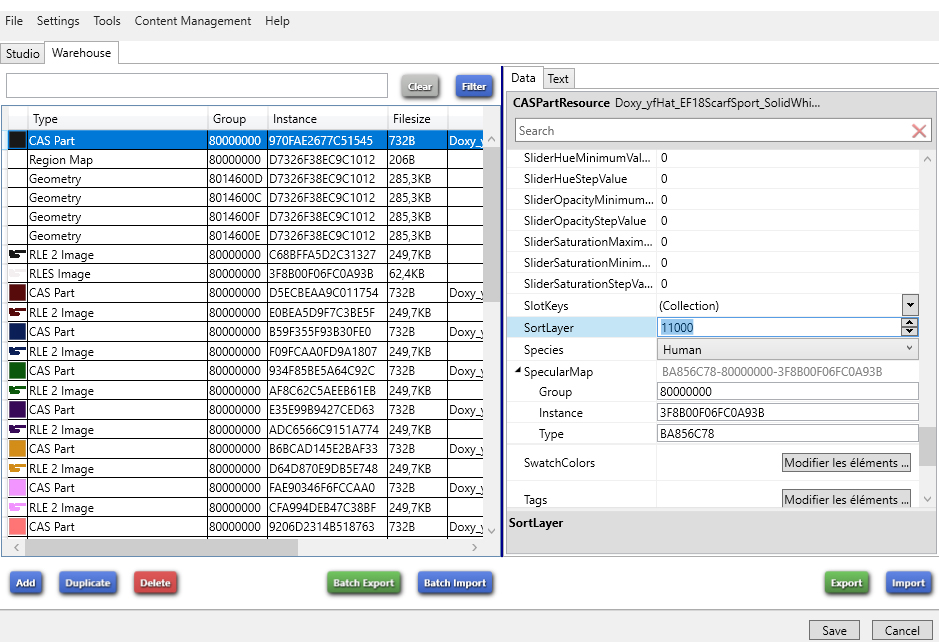This screenshot has height=642, width=939.
Task: Click the SpecularMap Instance field
Action: tap(787, 413)
